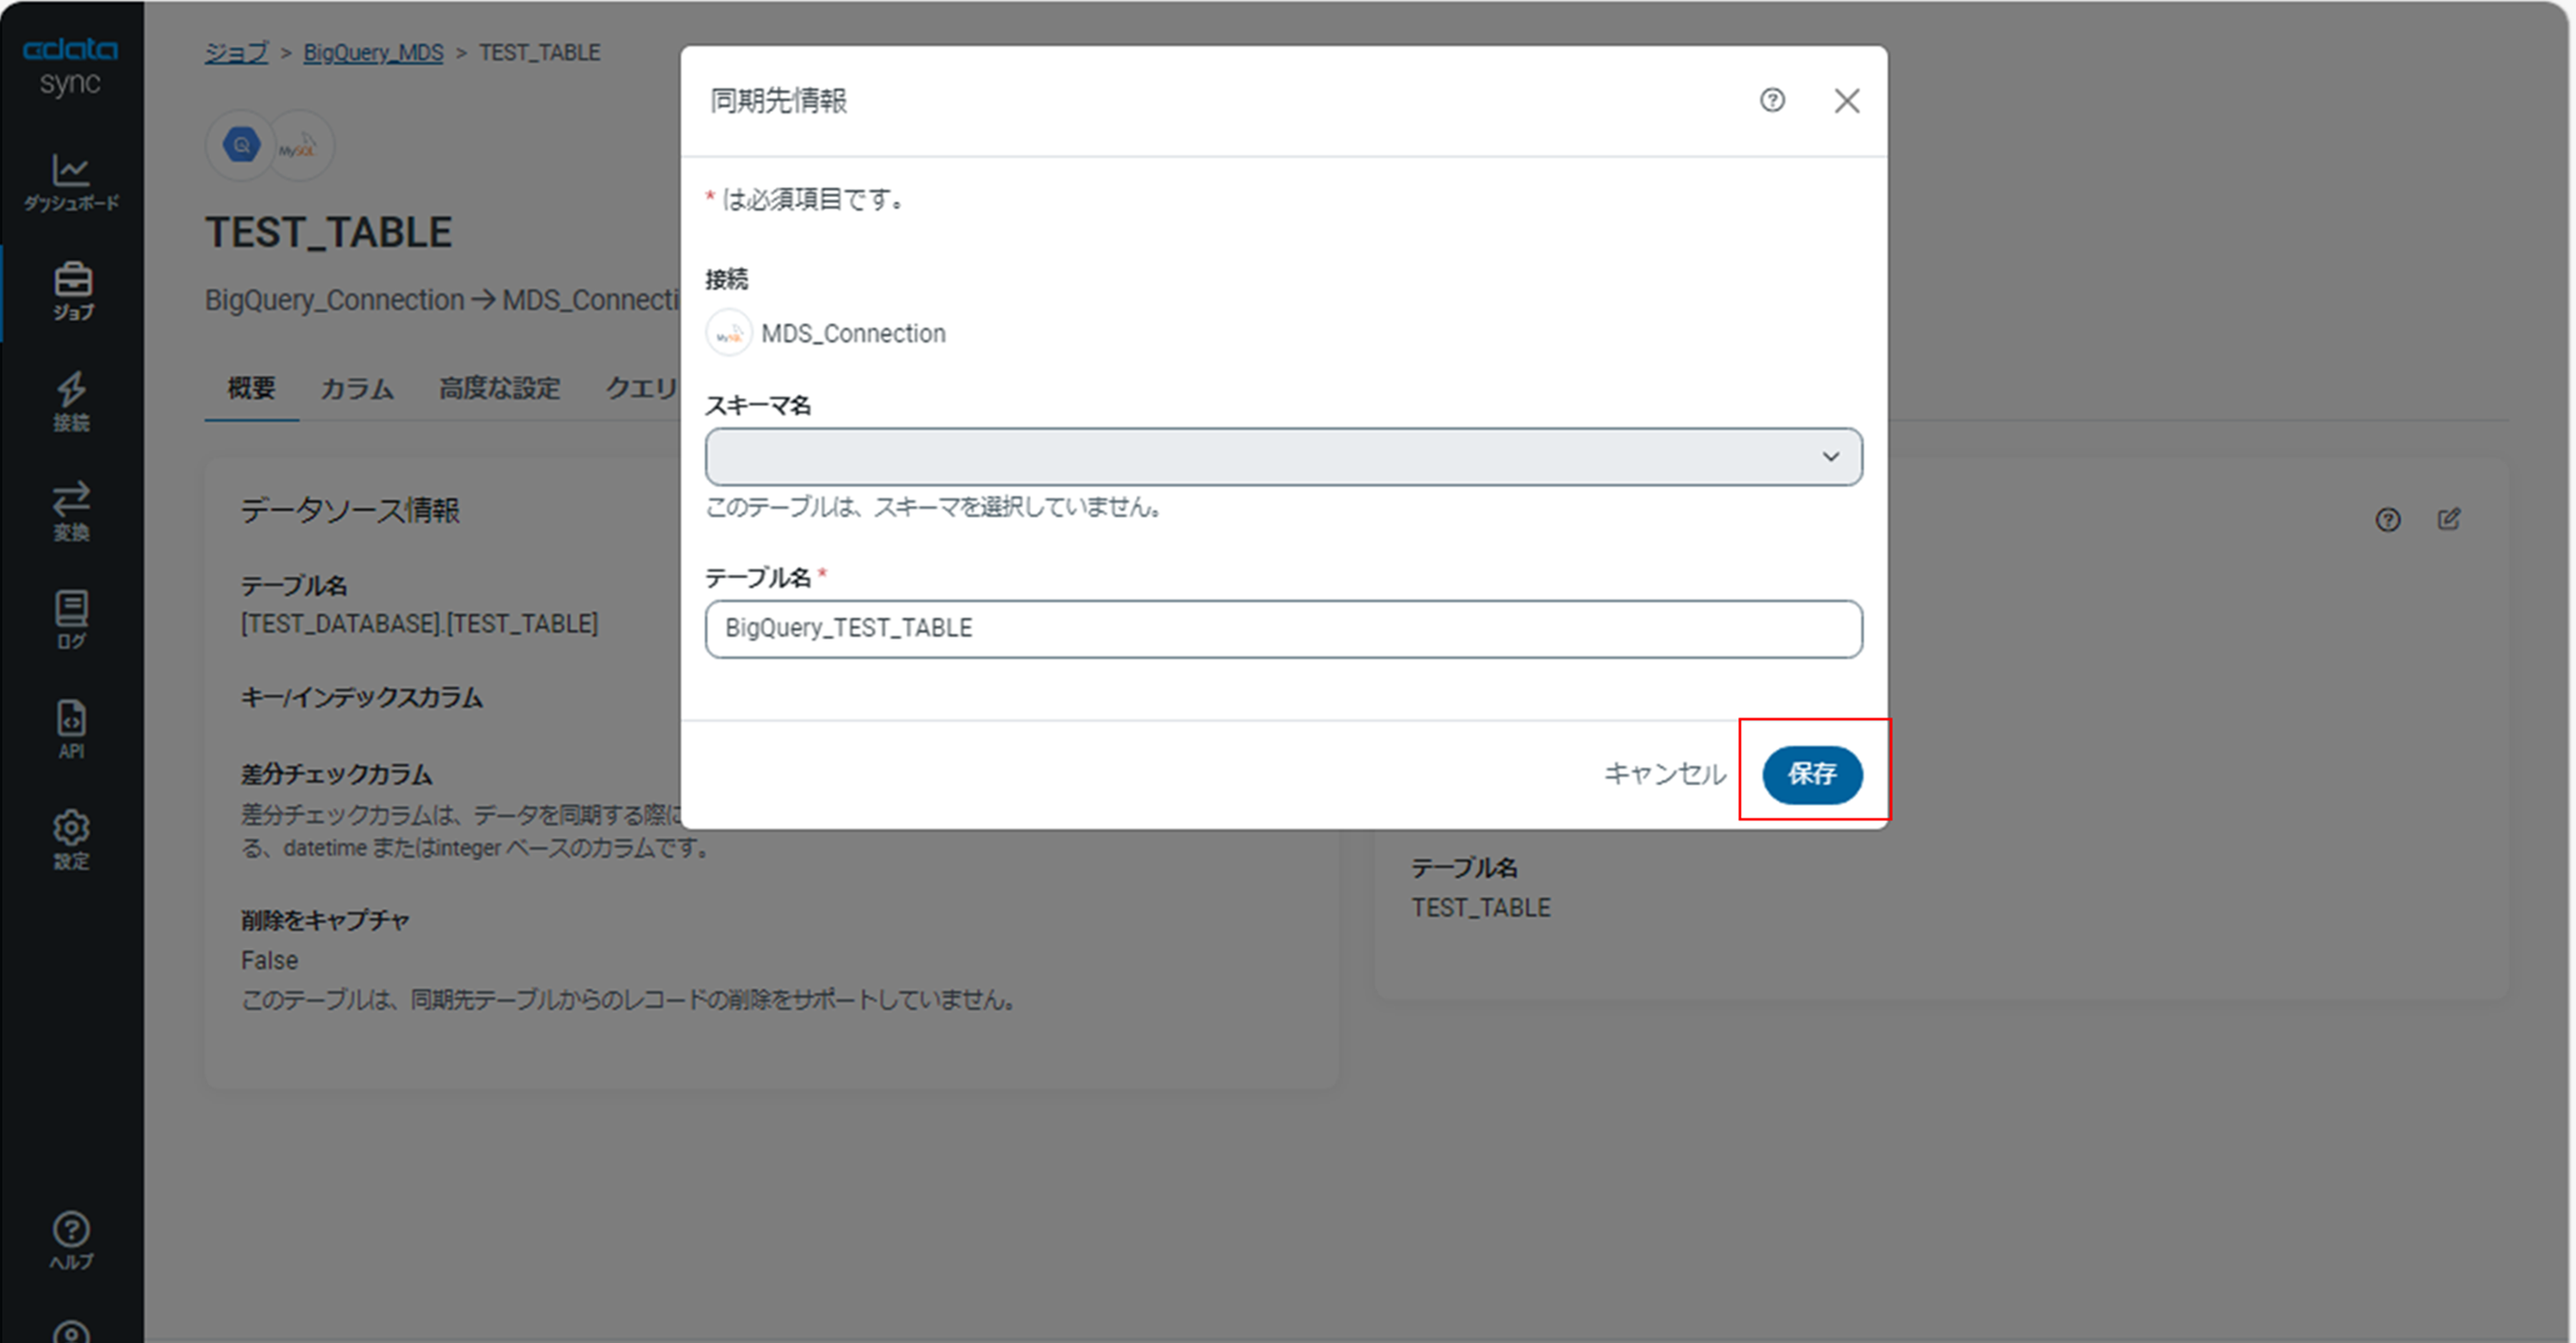The height and width of the screenshot is (1343, 2576).
Task: Click the CData Sync logo
Action: 70,66
